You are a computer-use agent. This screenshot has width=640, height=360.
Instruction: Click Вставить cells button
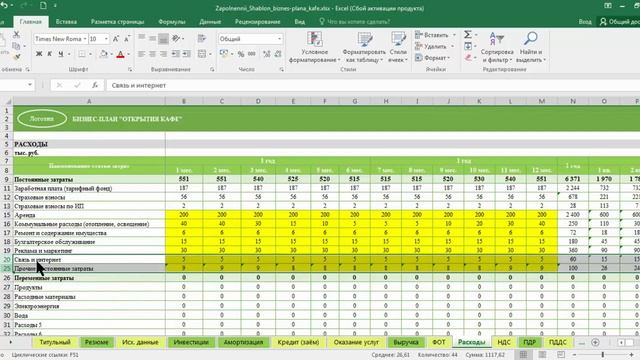pyautogui.click(x=435, y=35)
